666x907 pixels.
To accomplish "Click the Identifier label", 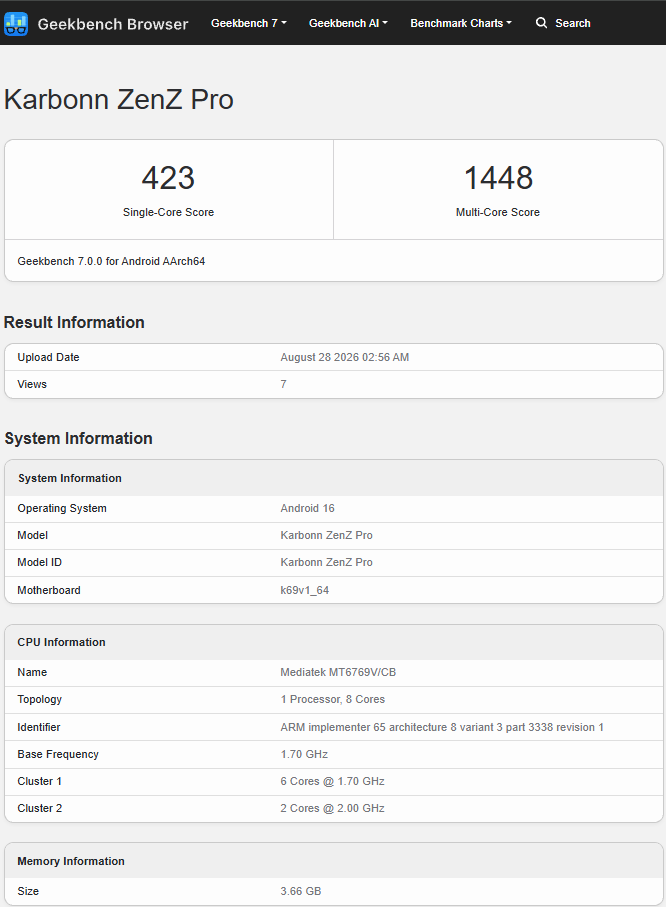I will coord(39,728).
